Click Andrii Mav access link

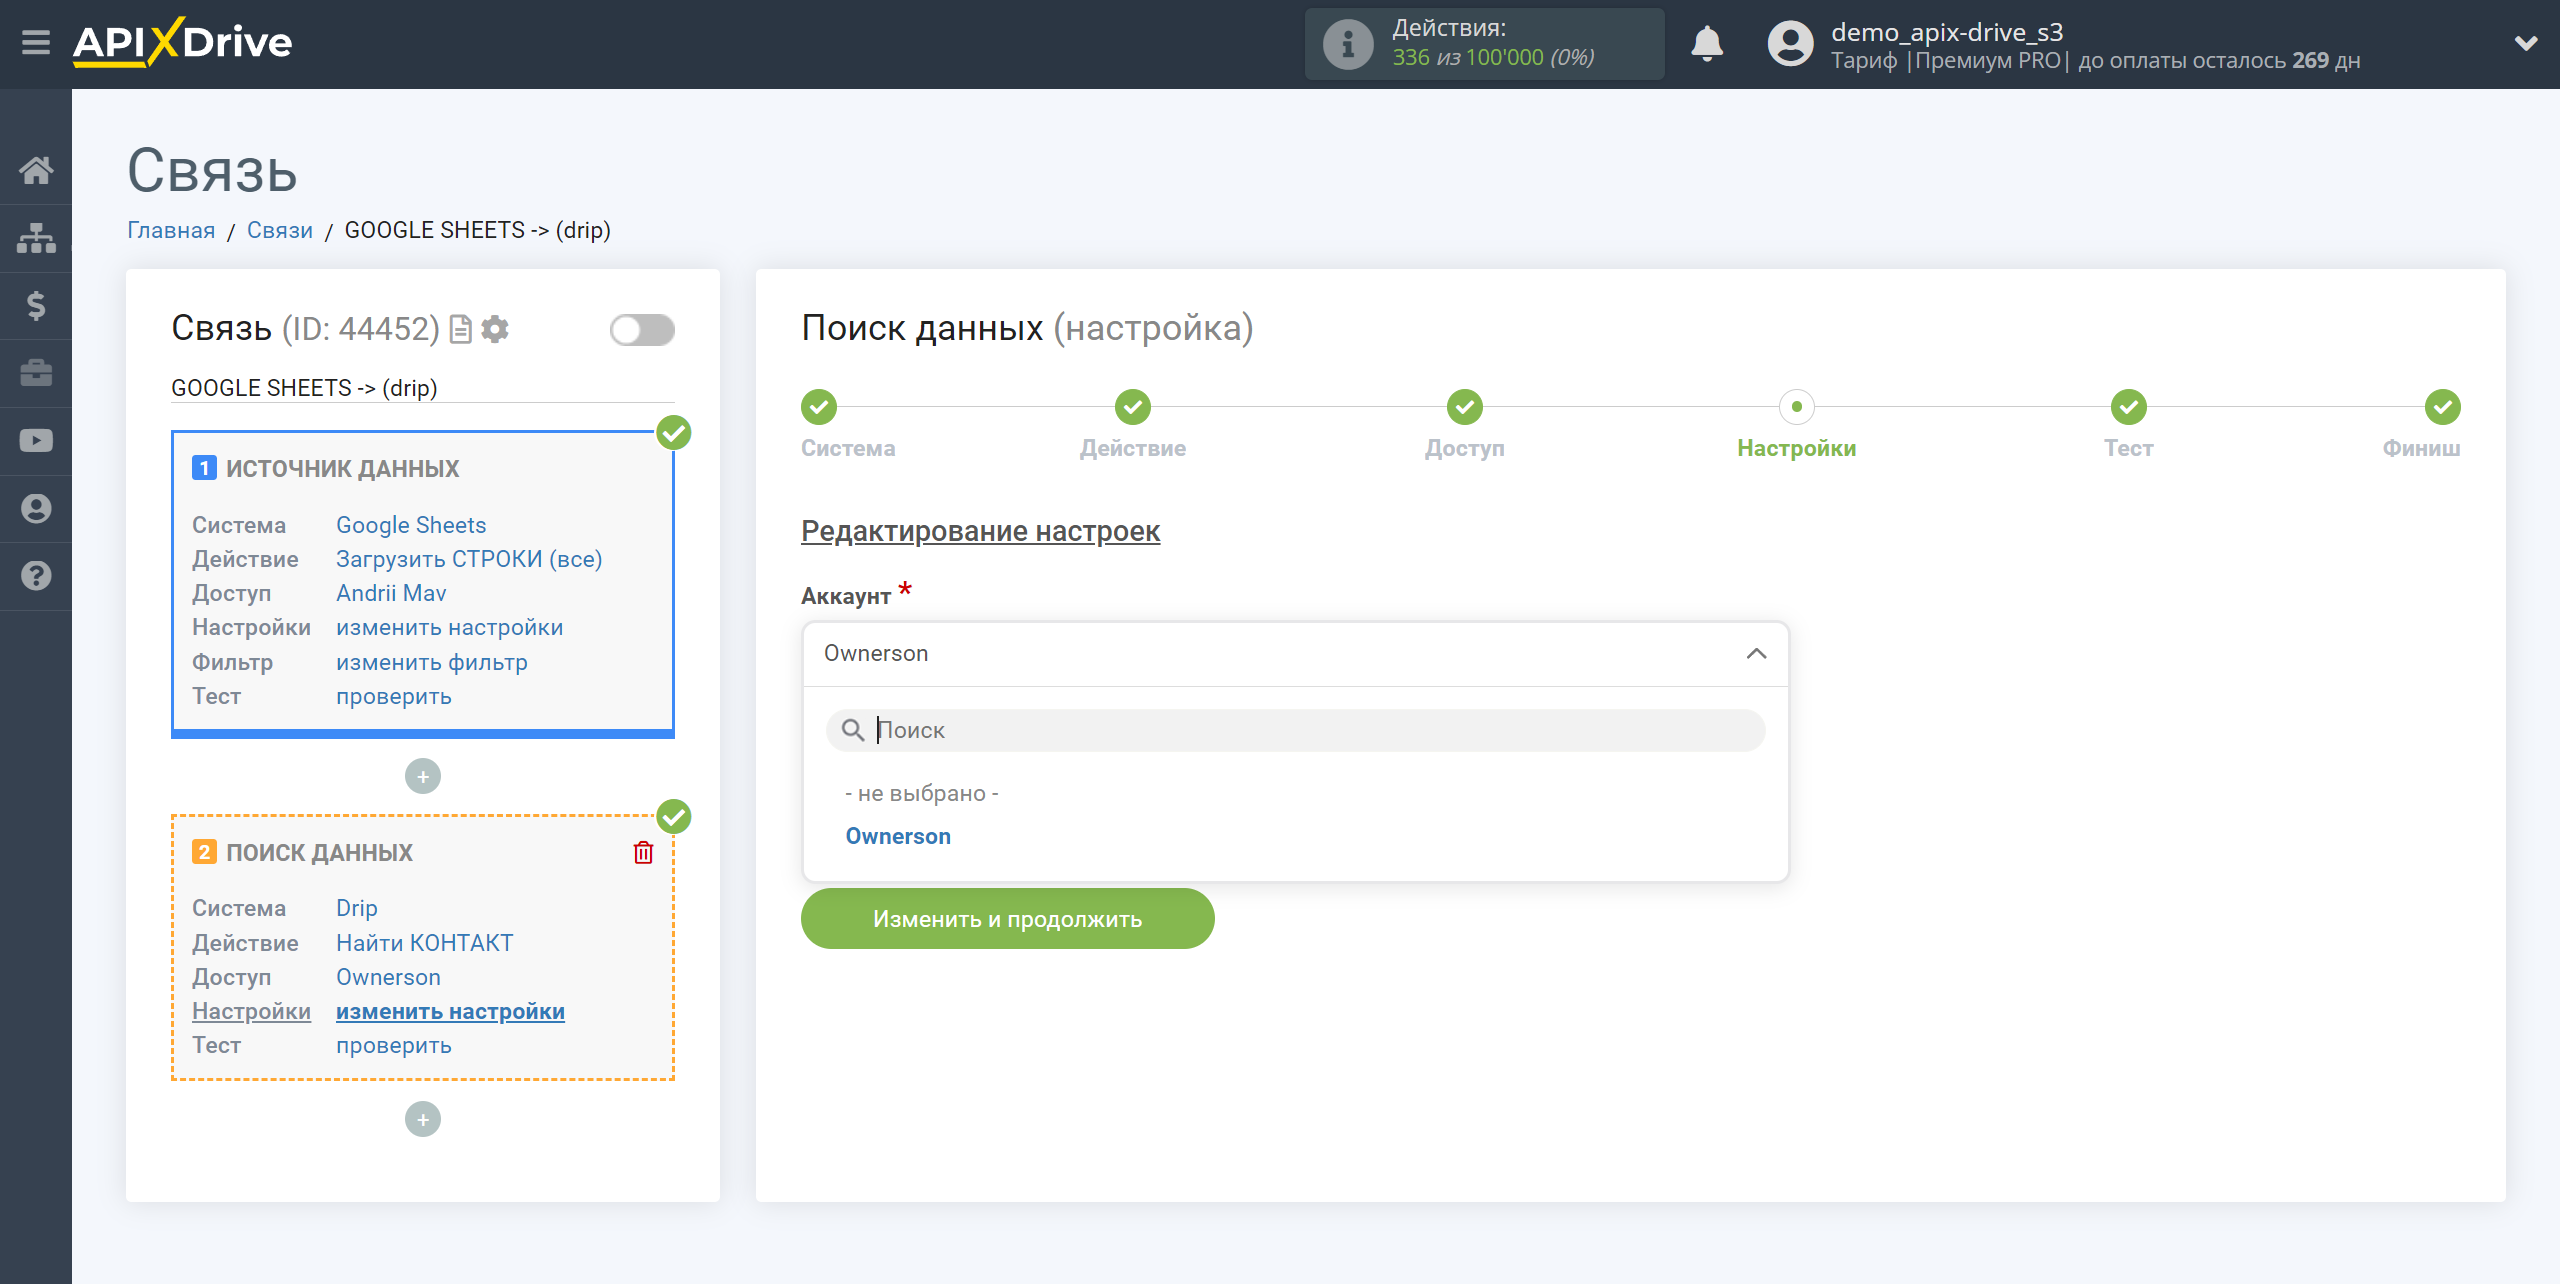click(x=391, y=593)
